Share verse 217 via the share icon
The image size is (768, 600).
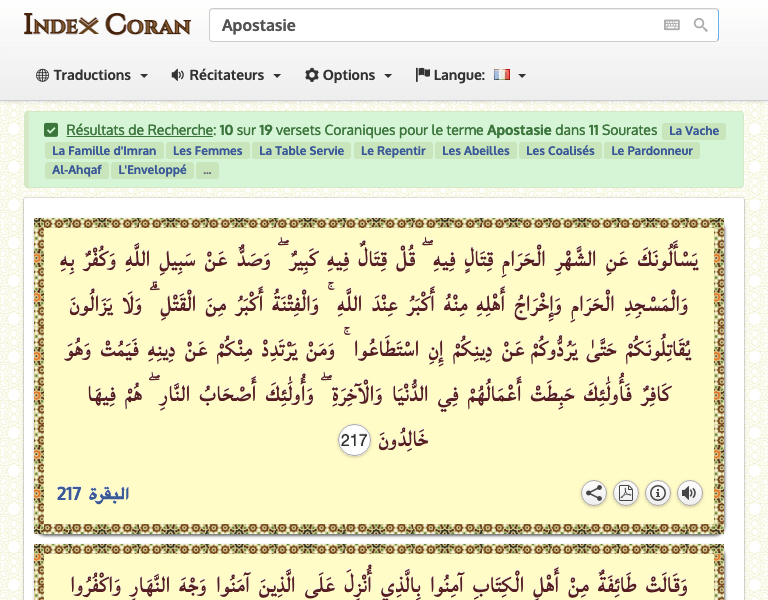(594, 493)
